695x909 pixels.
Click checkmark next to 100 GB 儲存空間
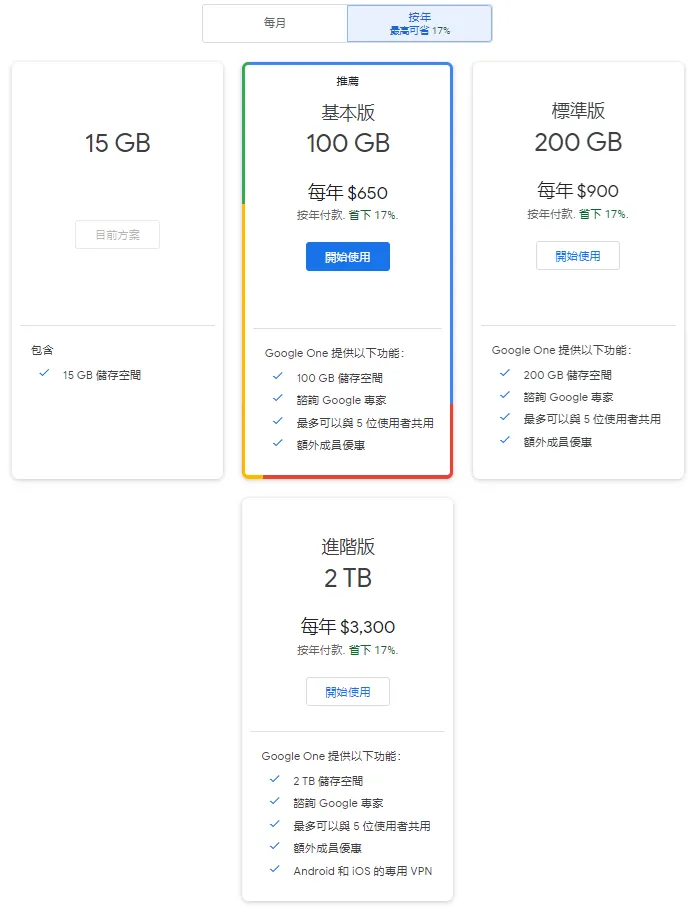tap(277, 377)
